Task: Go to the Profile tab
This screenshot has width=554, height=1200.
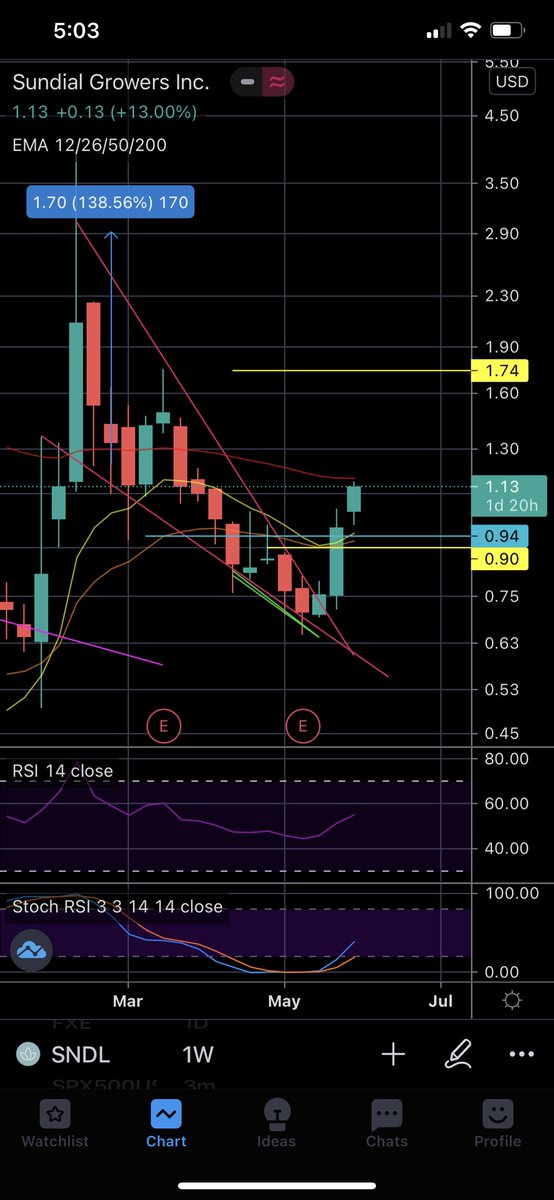Action: click(x=498, y=1124)
